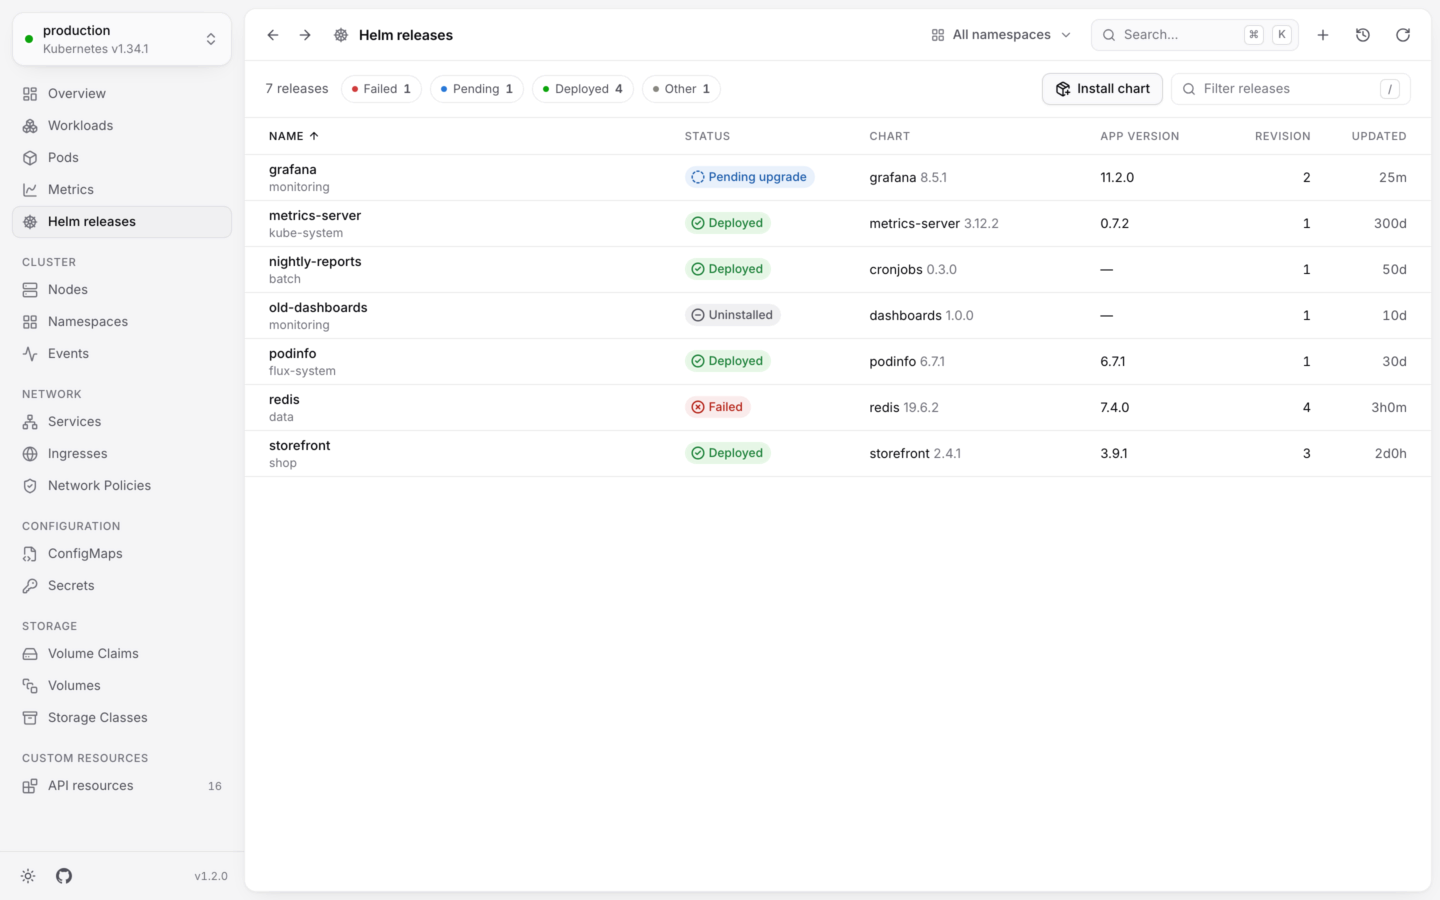Open Overview in the sidebar
This screenshot has width=1440, height=900.
pos(122,94)
